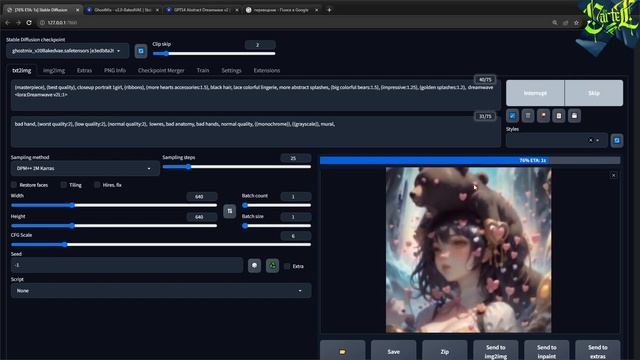640x360 pixels.
Task: Click the Zip button
Action: pyautogui.click(x=444, y=351)
